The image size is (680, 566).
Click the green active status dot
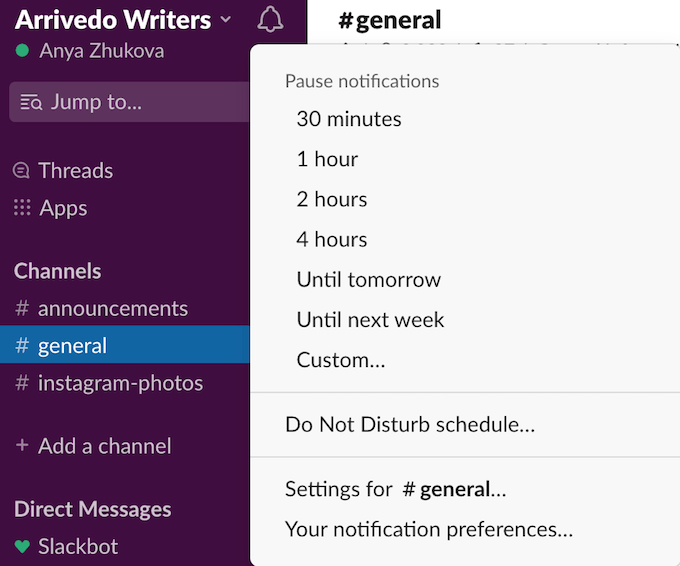pos(22,51)
